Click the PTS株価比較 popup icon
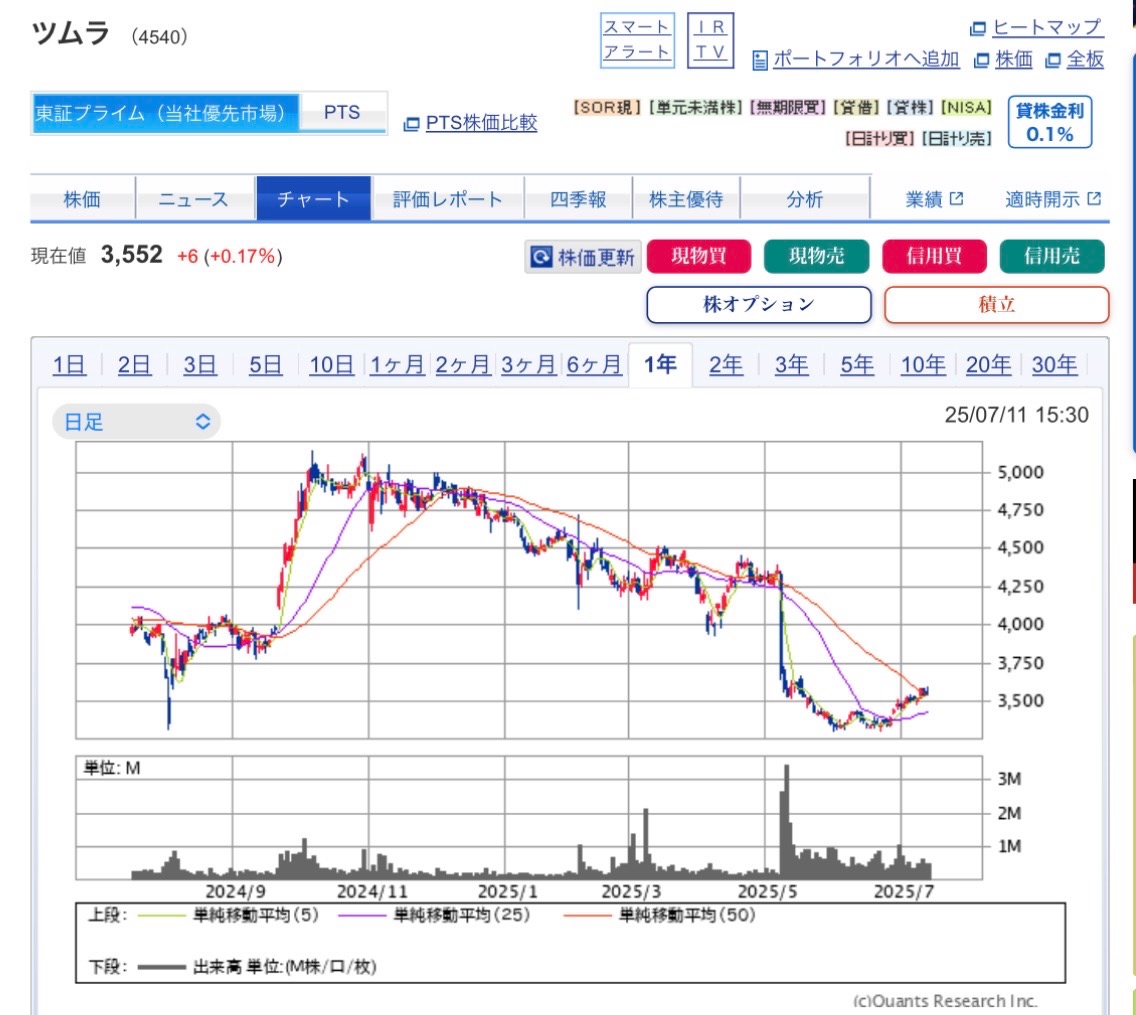The width and height of the screenshot is (1136, 1015). pos(411,124)
